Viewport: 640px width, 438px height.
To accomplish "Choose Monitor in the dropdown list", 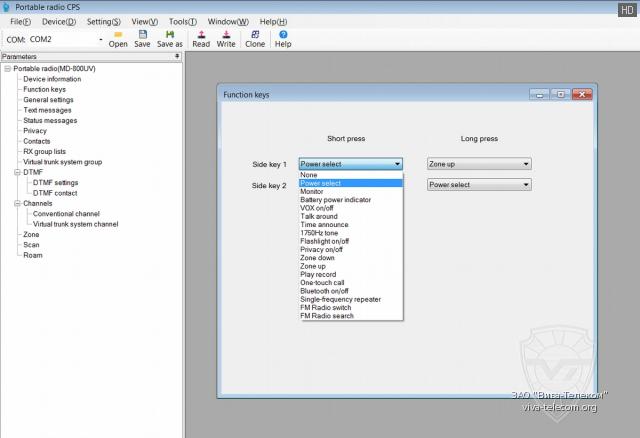I will pos(351,191).
